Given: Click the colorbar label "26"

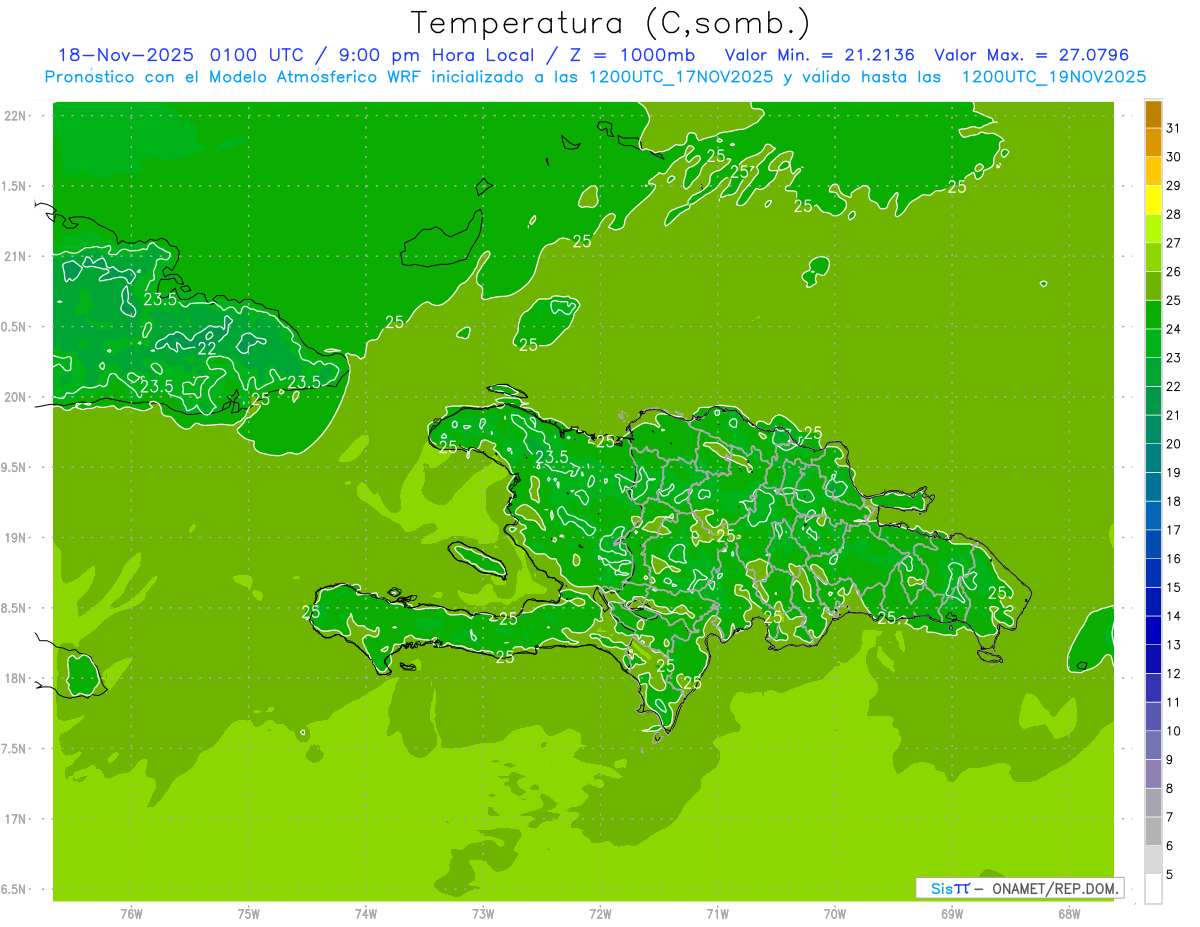Looking at the screenshot, I should pos(1173,272).
